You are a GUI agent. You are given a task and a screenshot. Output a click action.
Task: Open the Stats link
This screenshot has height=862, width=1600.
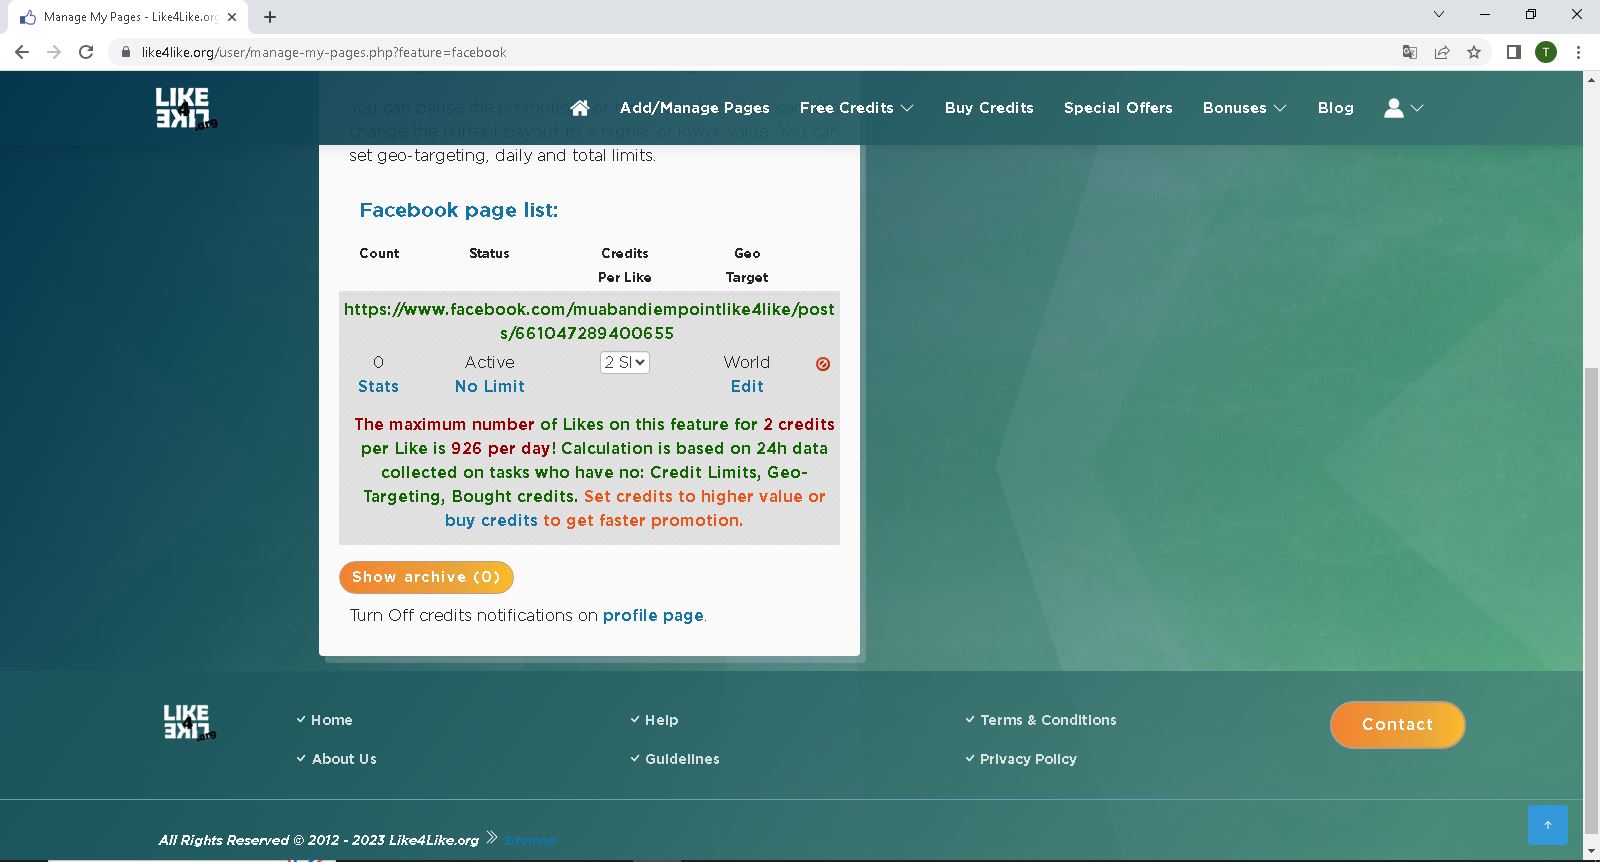click(x=378, y=386)
